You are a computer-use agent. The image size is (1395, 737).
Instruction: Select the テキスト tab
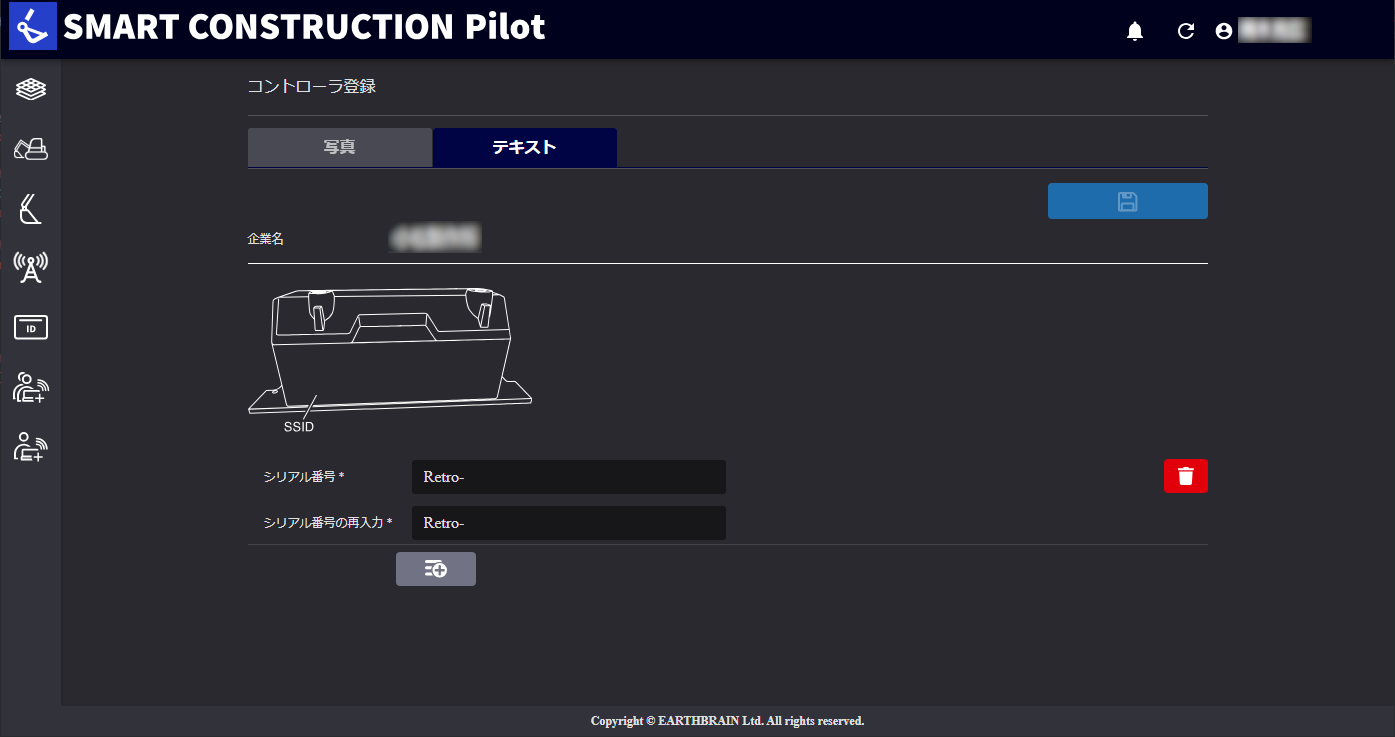tap(525, 147)
